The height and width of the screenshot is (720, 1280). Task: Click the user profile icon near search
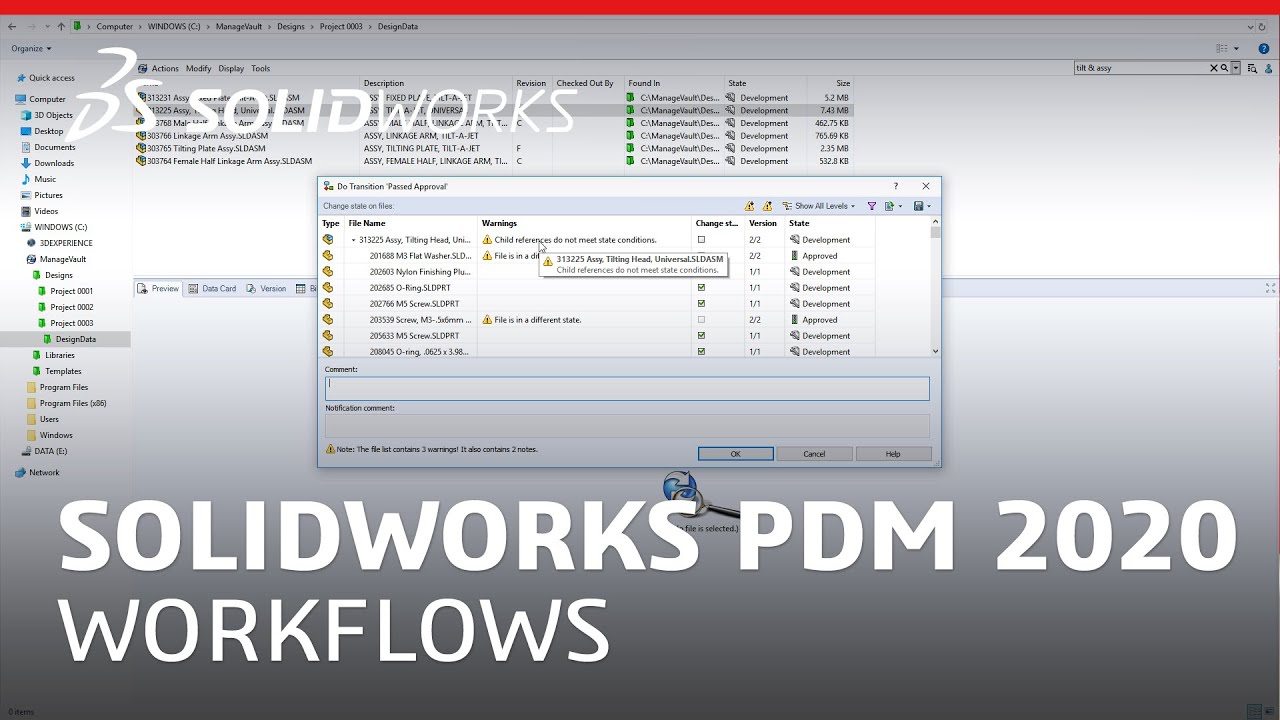tap(1267, 68)
